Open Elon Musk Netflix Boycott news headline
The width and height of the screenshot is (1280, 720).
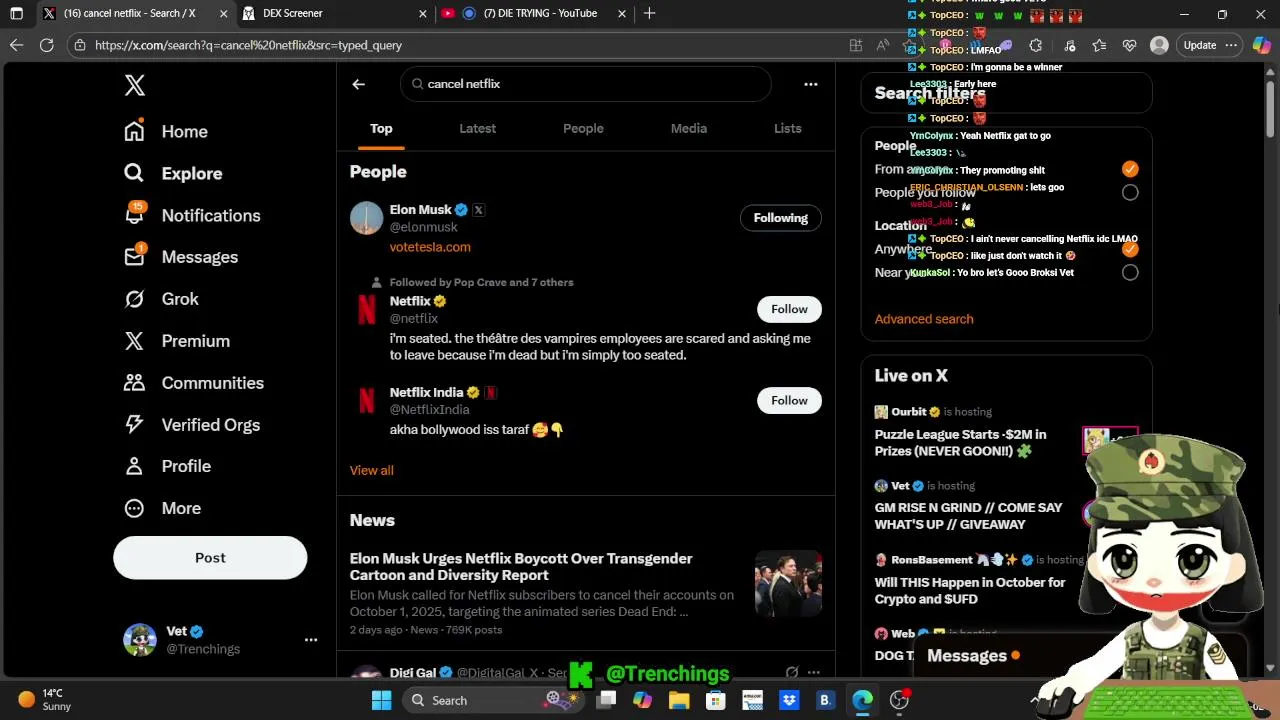pyautogui.click(x=521, y=567)
